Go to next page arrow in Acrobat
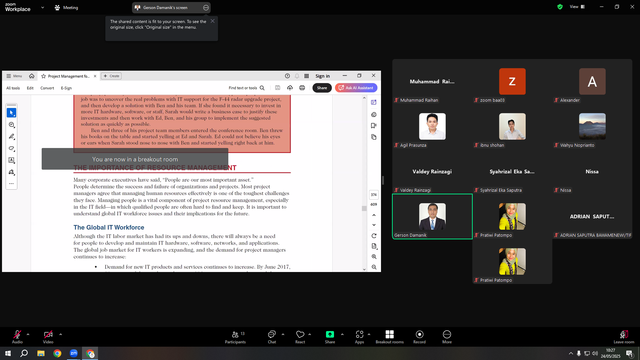Viewport: 640px width, 360px height. [x=373, y=225]
